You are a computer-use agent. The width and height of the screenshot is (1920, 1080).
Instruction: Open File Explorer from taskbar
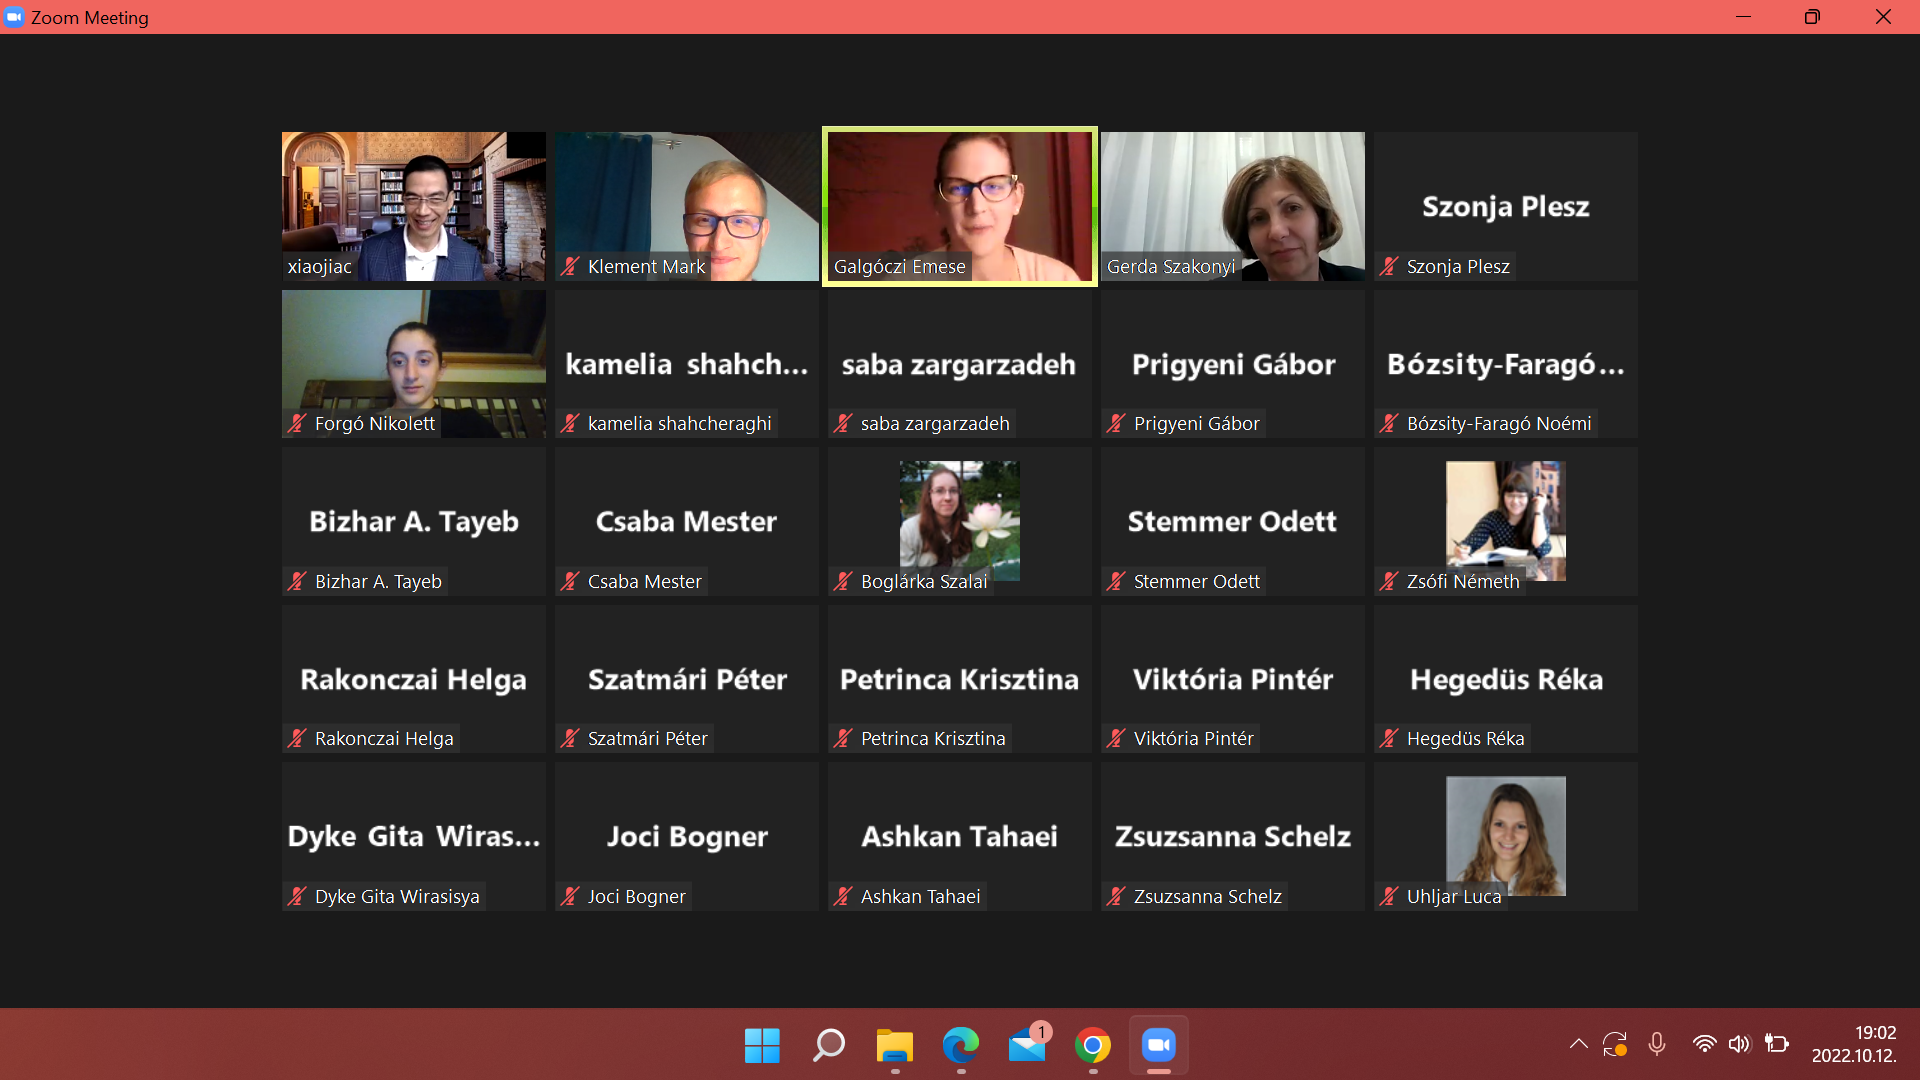click(895, 1046)
